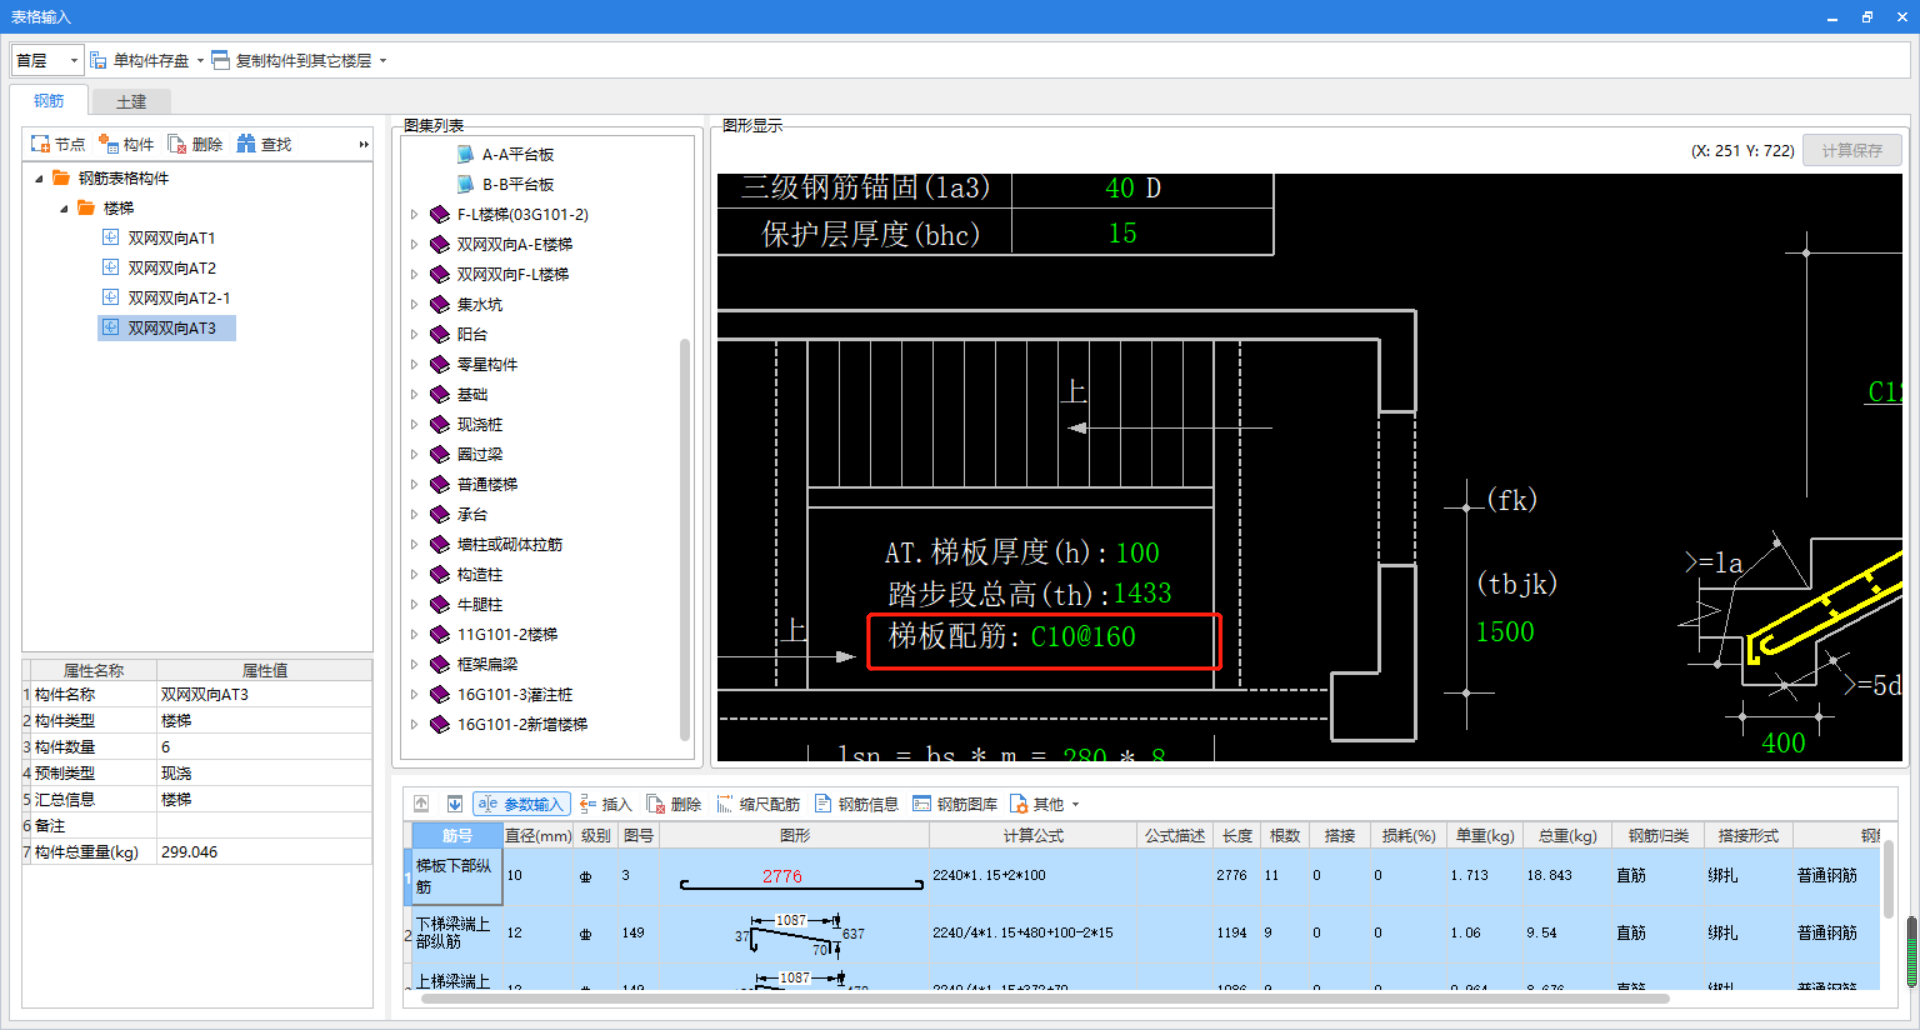The width and height of the screenshot is (1920, 1030).
Task: Click the 节点 add node icon
Action: coord(40,144)
